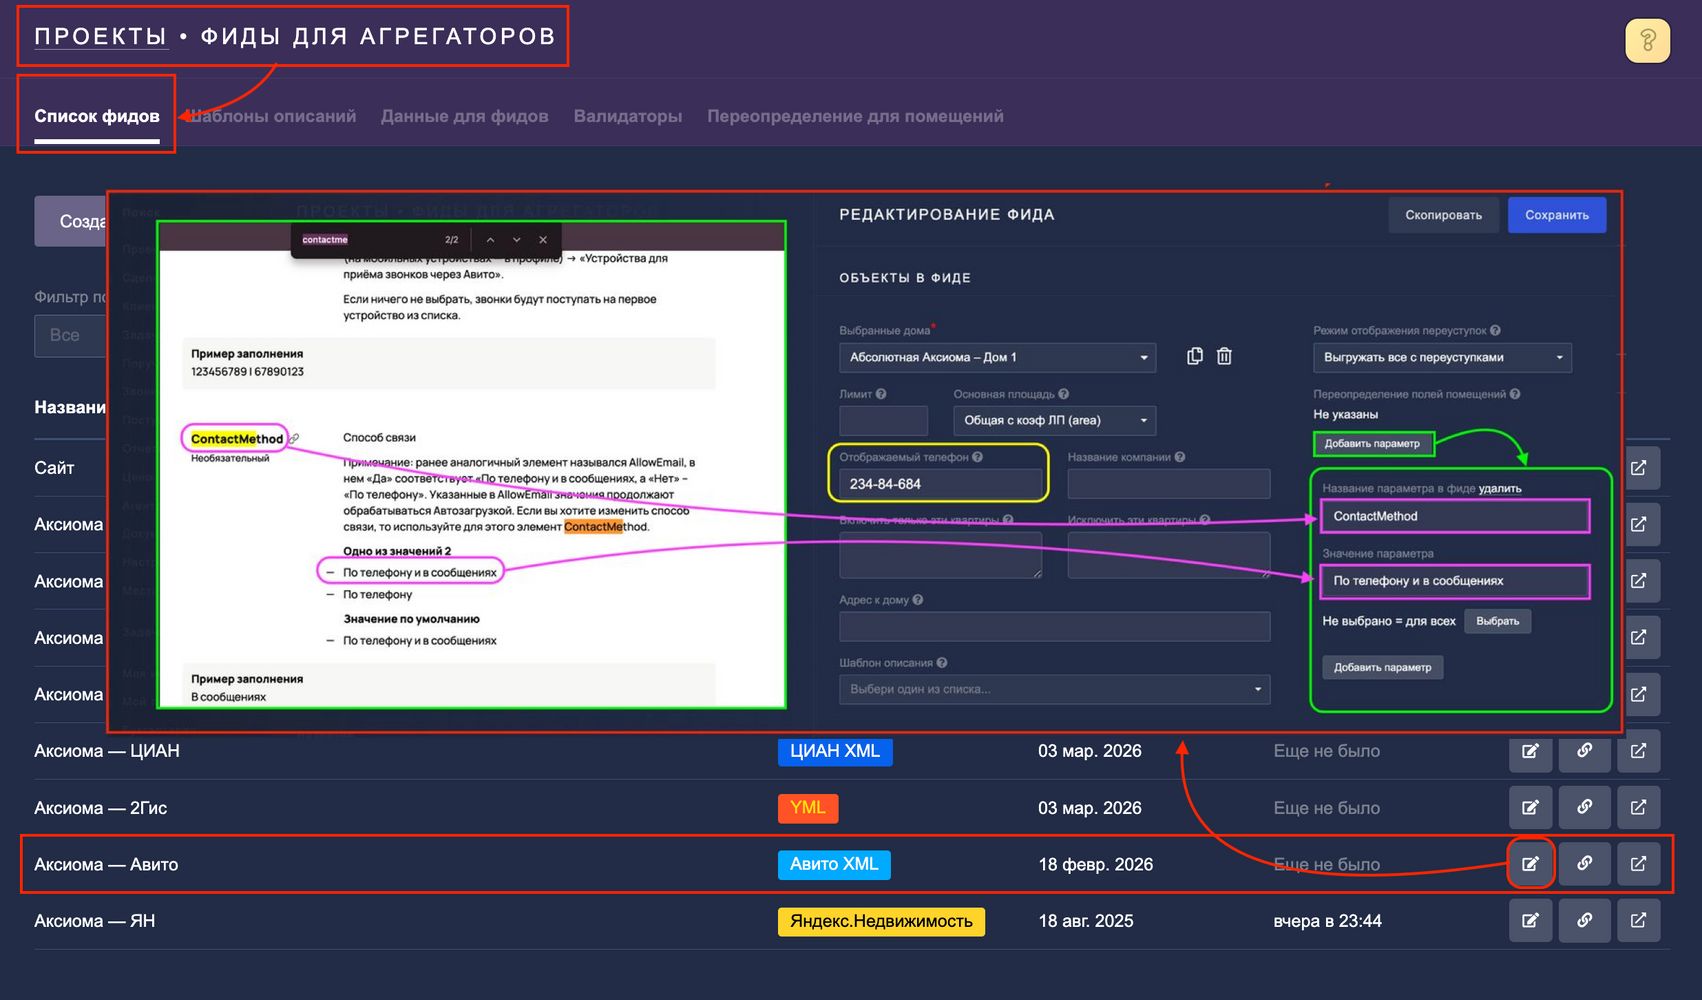Image resolution: width=1702 pixels, height=1000 pixels.
Task: Open Аксиома — 2Гис feed in new window
Action: tap(1638, 808)
